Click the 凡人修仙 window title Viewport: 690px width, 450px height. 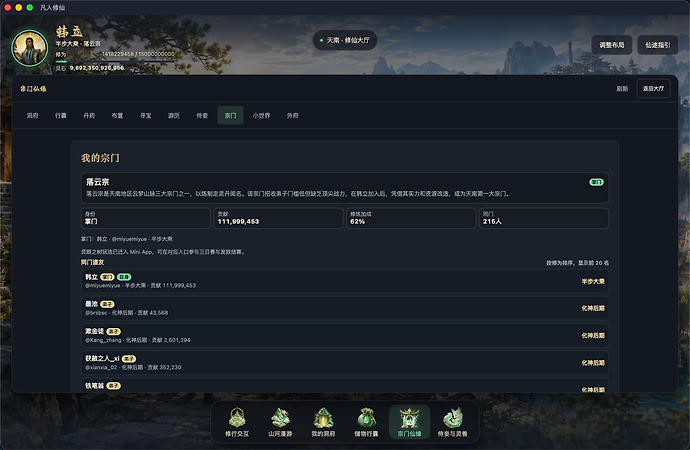[52, 7]
